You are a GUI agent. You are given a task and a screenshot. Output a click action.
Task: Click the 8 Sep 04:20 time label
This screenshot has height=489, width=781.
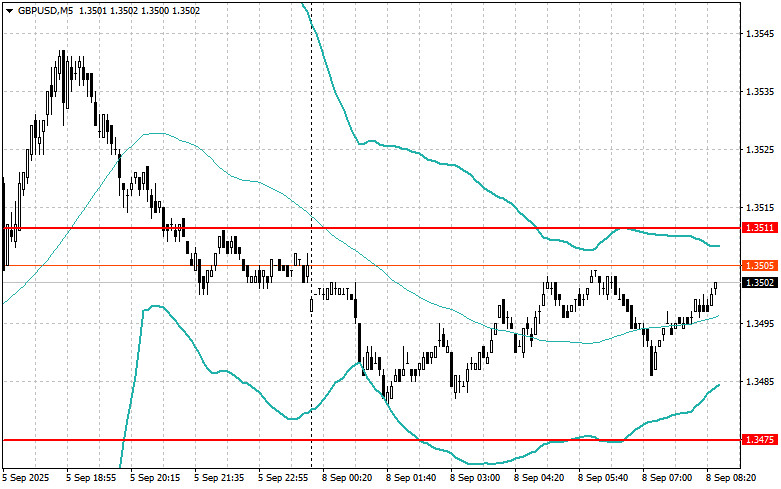coord(539,478)
